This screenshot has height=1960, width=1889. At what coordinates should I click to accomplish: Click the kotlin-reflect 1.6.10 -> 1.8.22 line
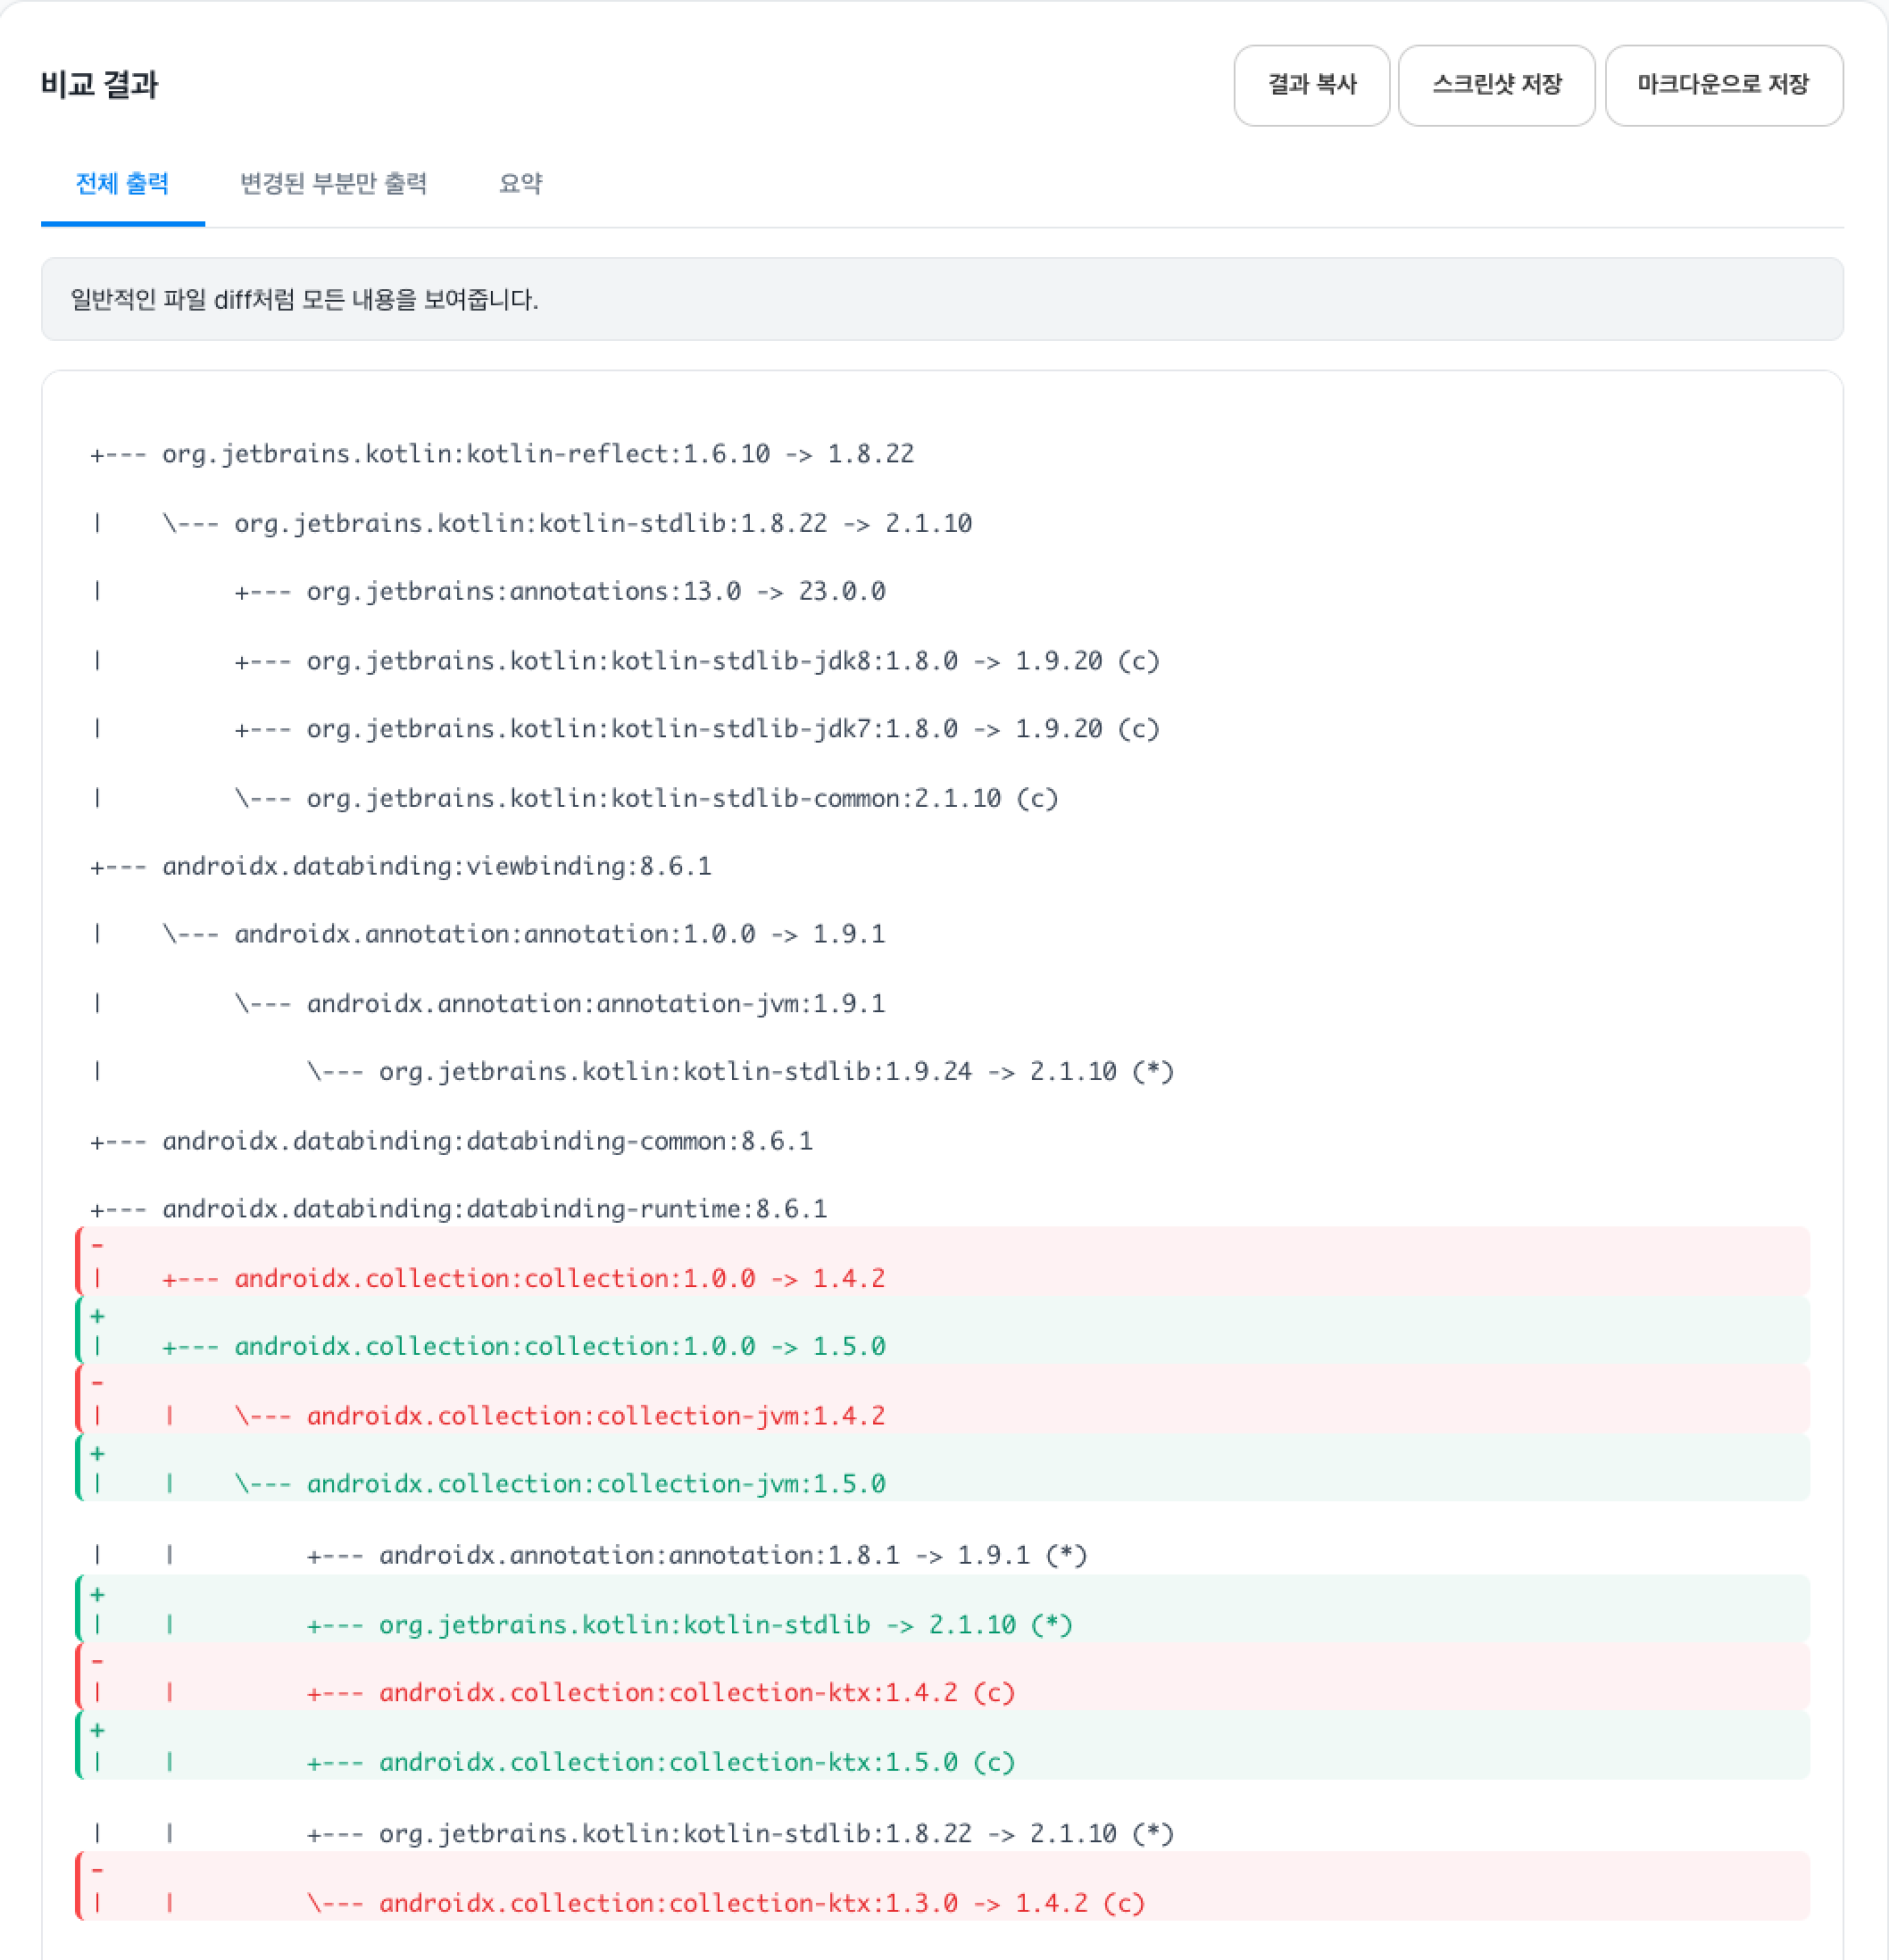(537, 454)
